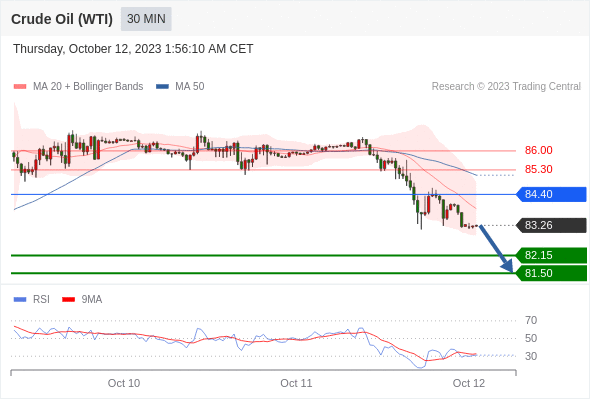Toggle the RSI legend entry
Screen dimensions: 590x400
tap(32, 300)
